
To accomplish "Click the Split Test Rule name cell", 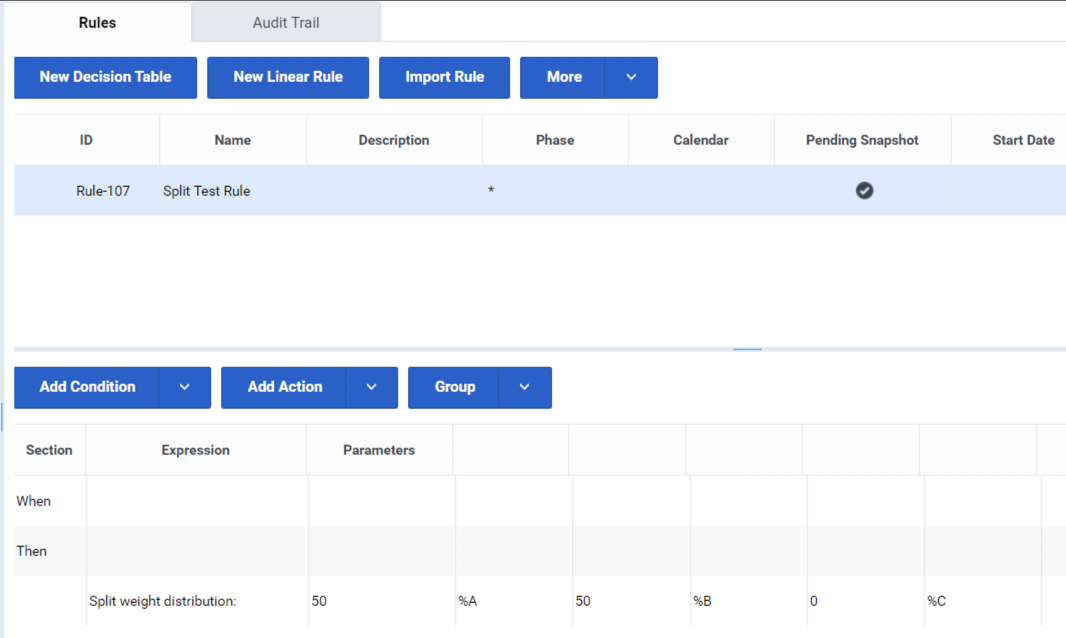I will click(207, 191).
